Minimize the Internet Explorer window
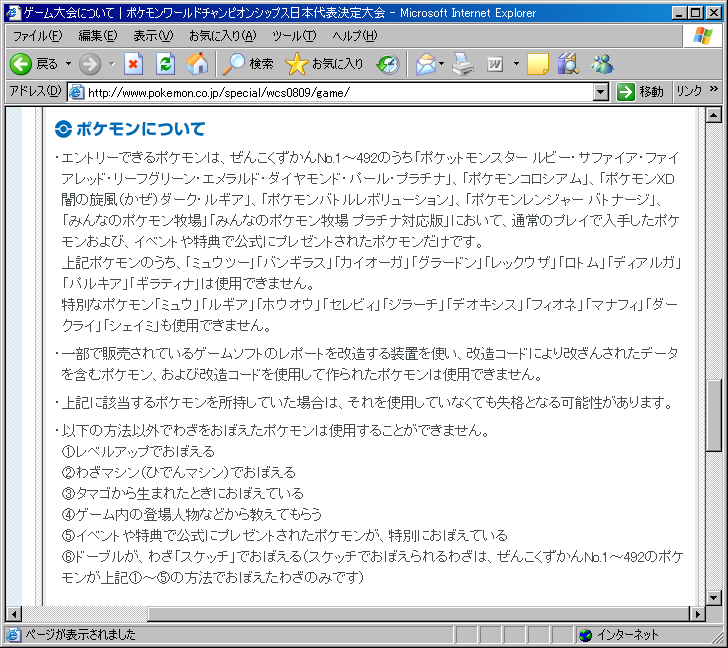The height and width of the screenshot is (648, 728). point(679,13)
